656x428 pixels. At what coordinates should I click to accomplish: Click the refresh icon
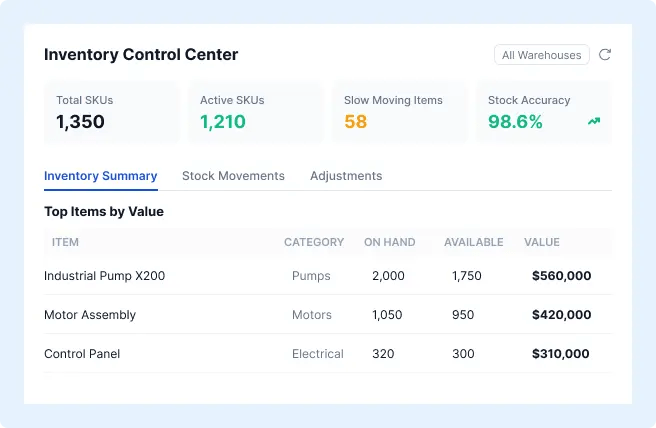tap(605, 55)
